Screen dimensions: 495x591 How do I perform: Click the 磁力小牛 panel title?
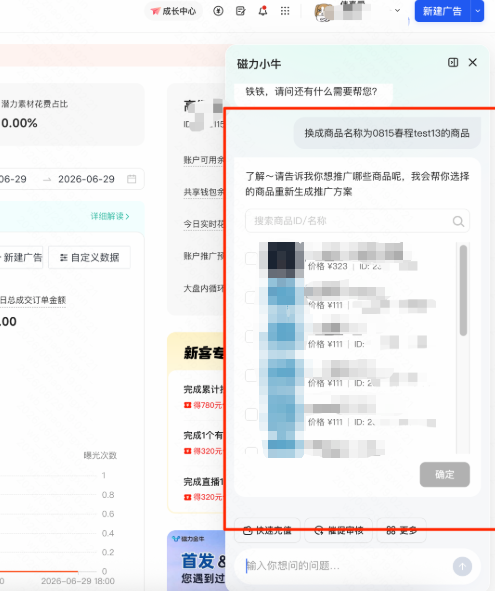tap(259, 64)
